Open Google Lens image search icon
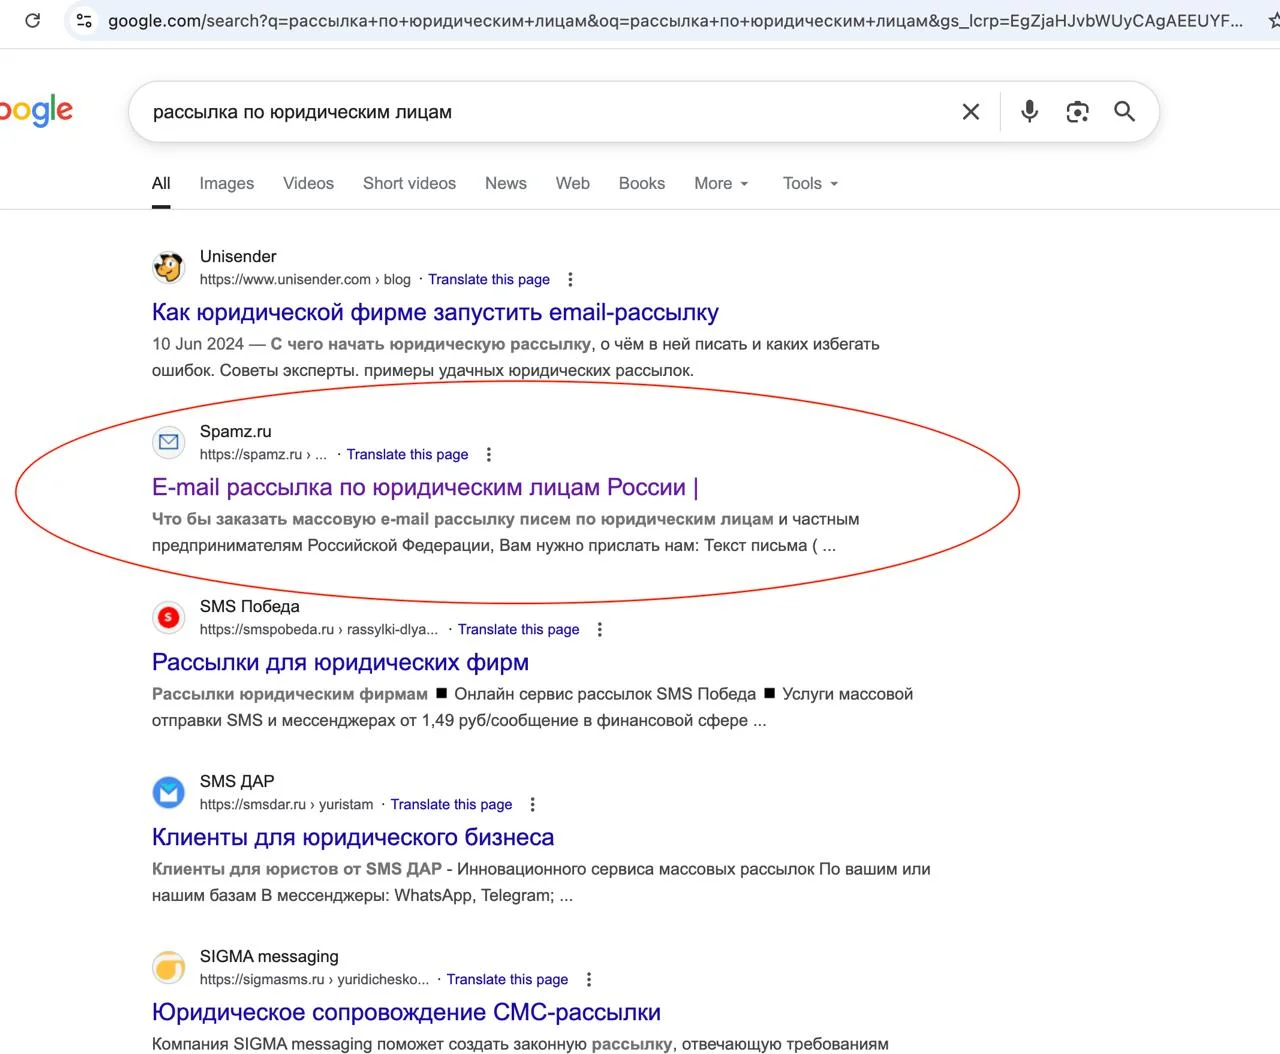The image size is (1280, 1054). point(1077,112)
